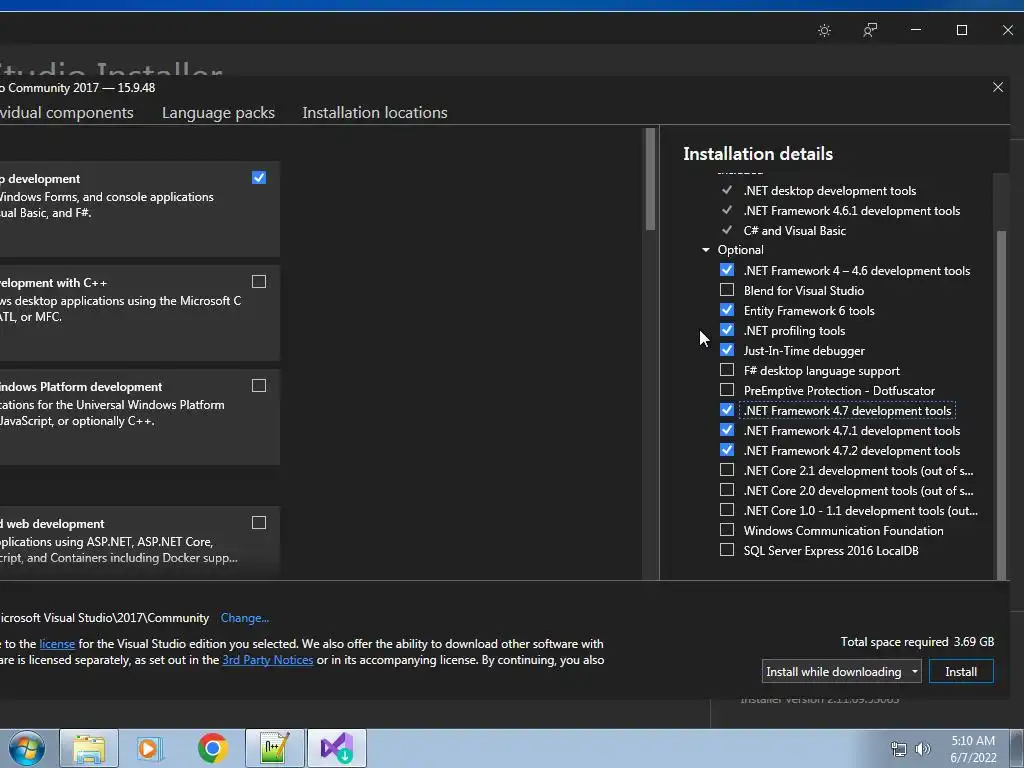
Task: Switch to Language packs tab
Action: click(218, 112)
